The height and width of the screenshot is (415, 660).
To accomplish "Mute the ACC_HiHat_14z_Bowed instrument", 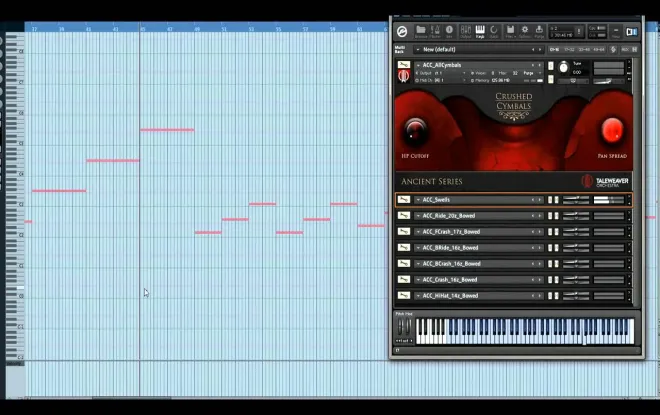I will click(556, 296).
